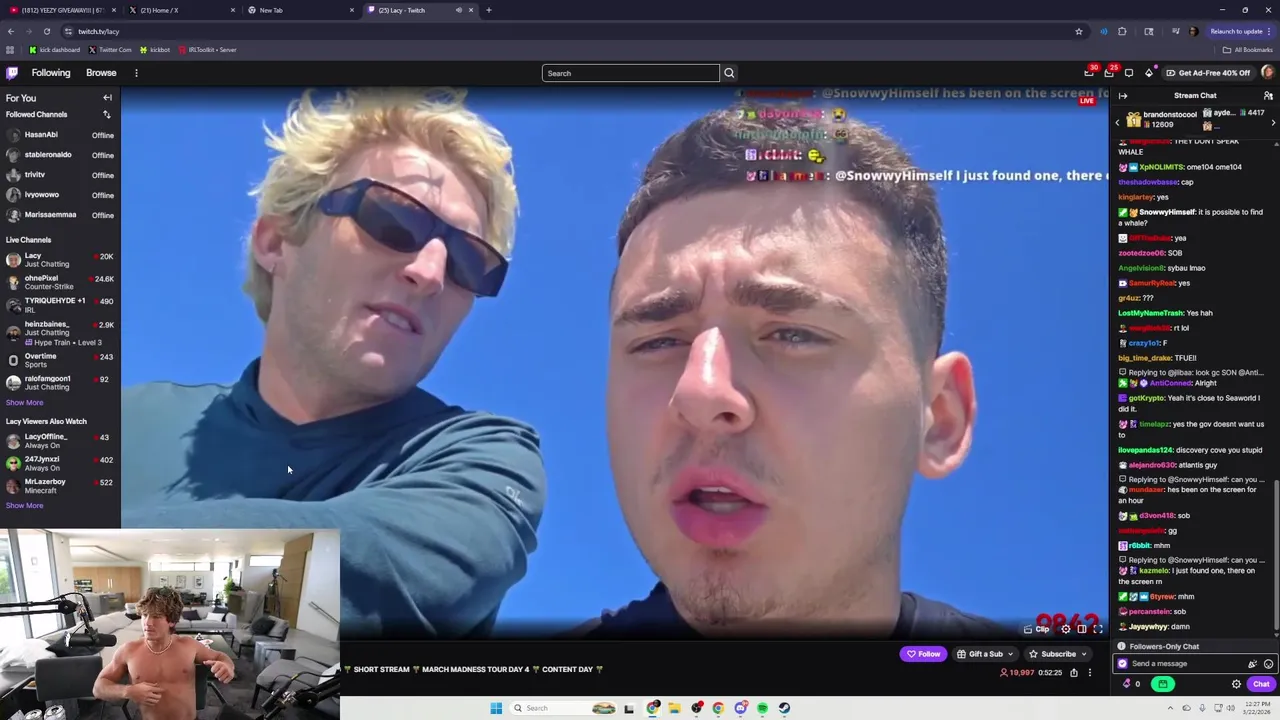Open Overtime Sports channel in sidebar

coord(60,360)
